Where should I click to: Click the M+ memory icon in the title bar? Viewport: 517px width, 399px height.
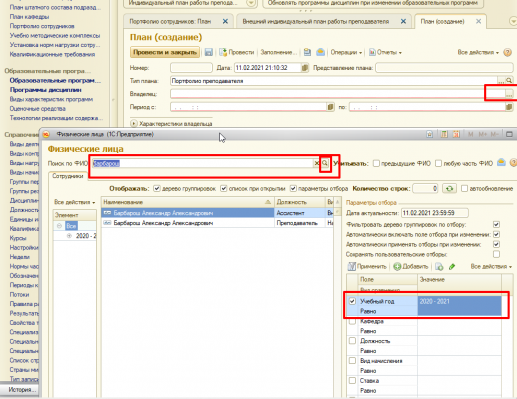(x=483, y=134)
